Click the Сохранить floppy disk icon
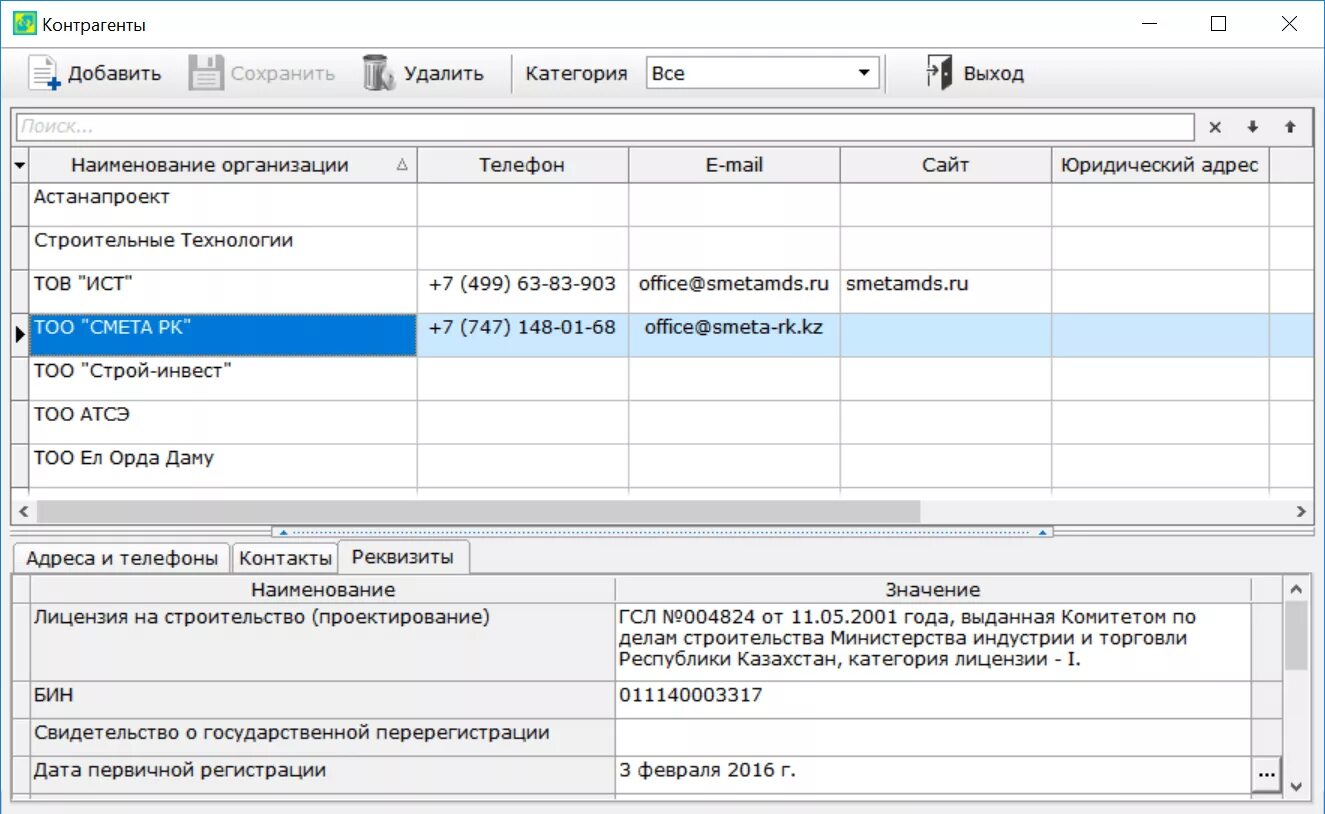The height and width of the screenshot is (814, 1325). (x=206, y=73)
